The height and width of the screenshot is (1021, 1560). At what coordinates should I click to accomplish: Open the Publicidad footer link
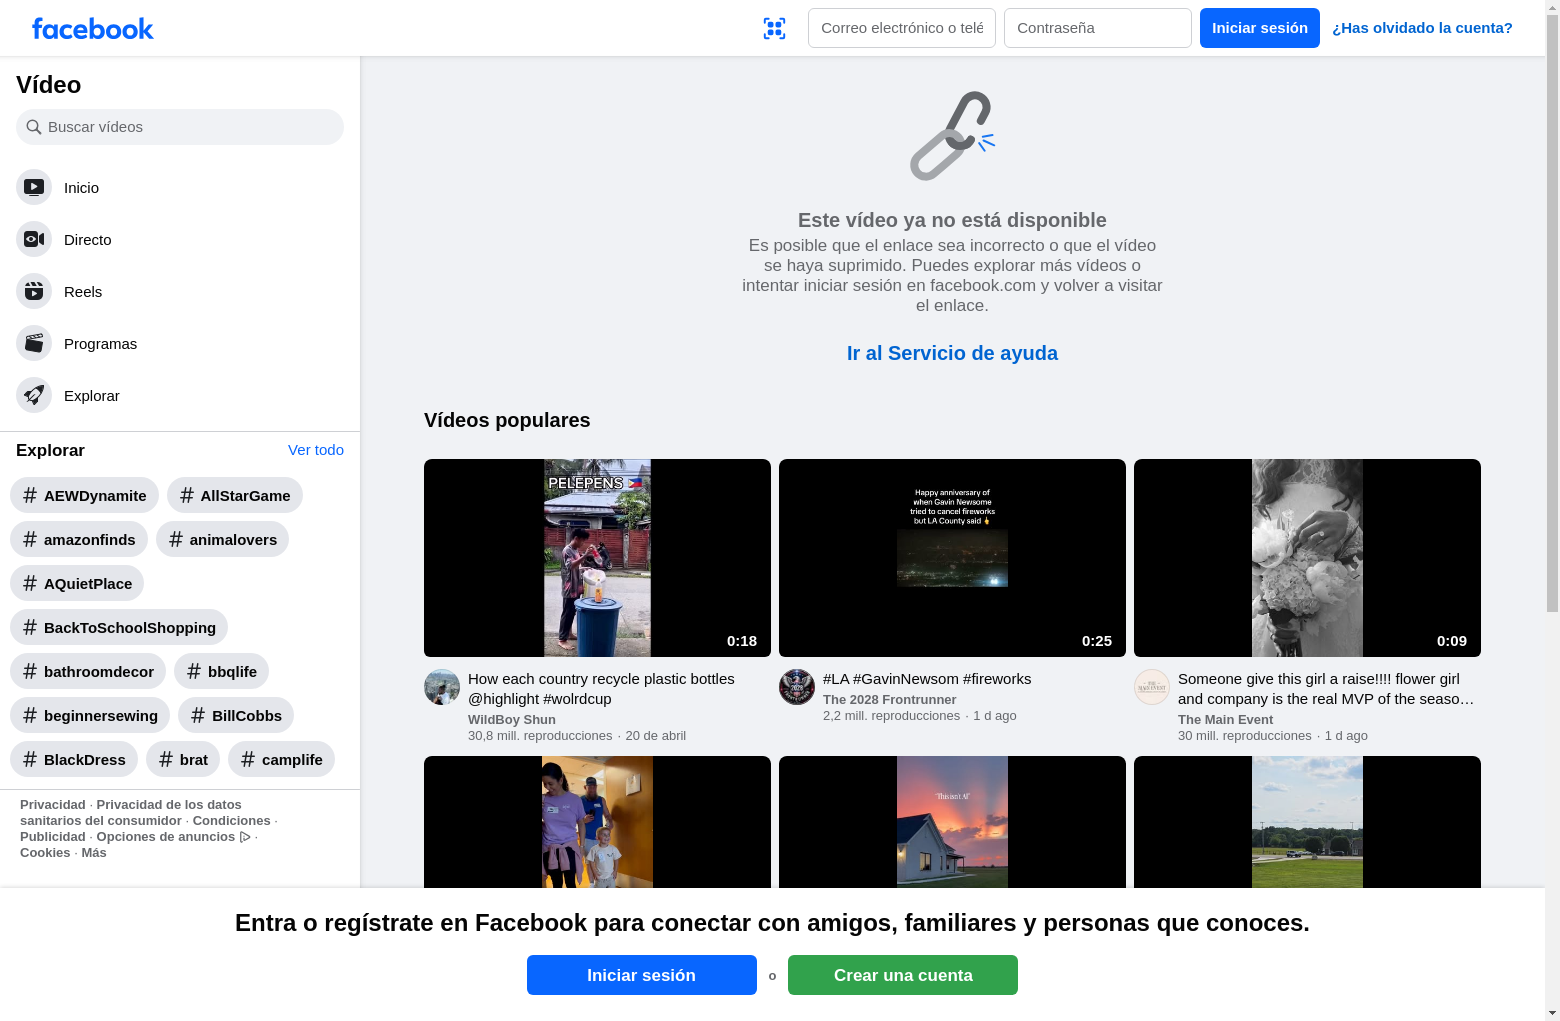pyautogui.click(x=53, y=837)
